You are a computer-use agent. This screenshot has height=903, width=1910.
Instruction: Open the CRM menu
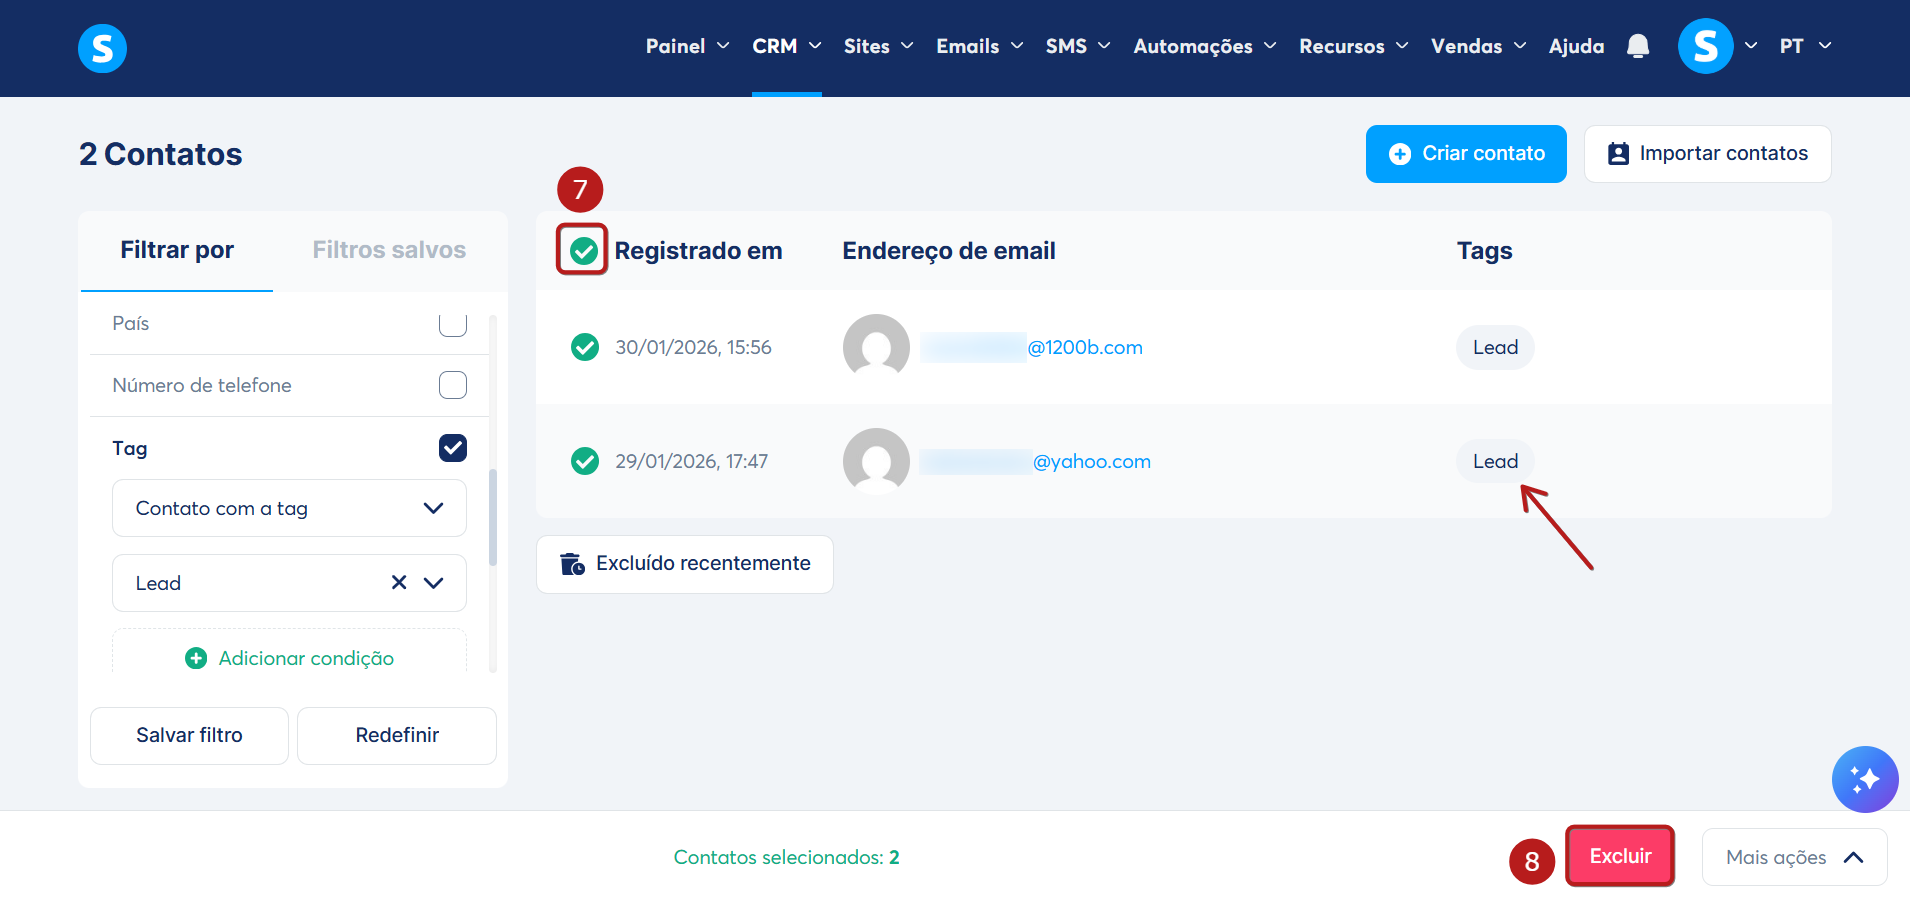pyautogui.click(x=787, y=46)
